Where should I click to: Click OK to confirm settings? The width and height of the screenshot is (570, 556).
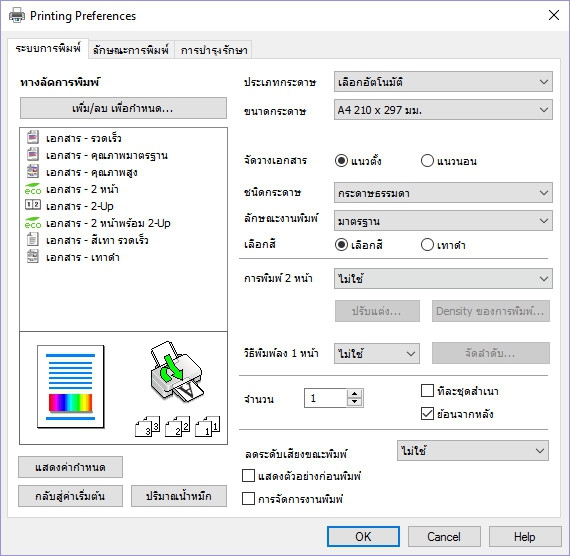[x=363, y=536]
